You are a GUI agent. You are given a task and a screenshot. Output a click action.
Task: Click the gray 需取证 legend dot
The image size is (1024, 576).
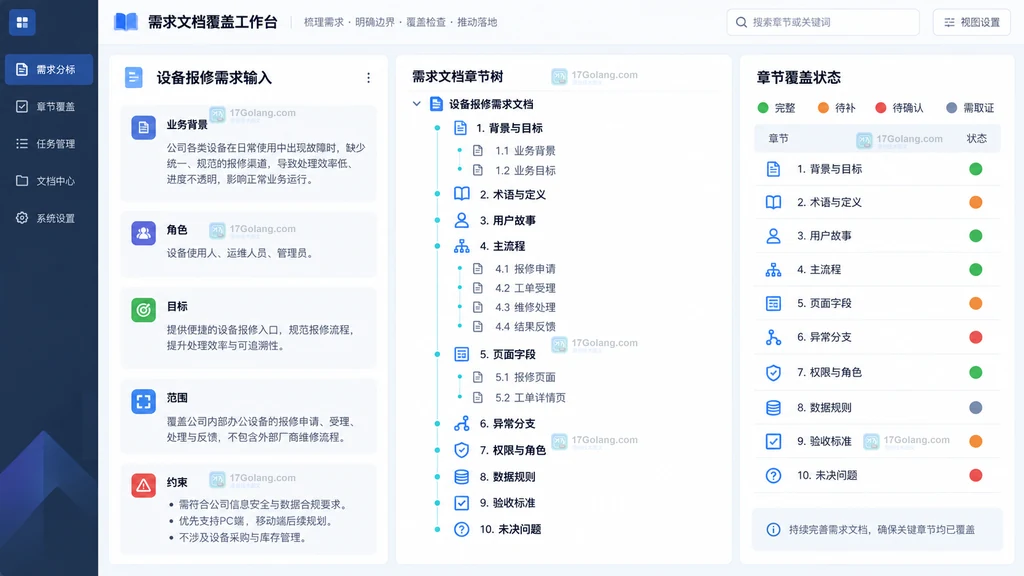(x=952, y=108)
